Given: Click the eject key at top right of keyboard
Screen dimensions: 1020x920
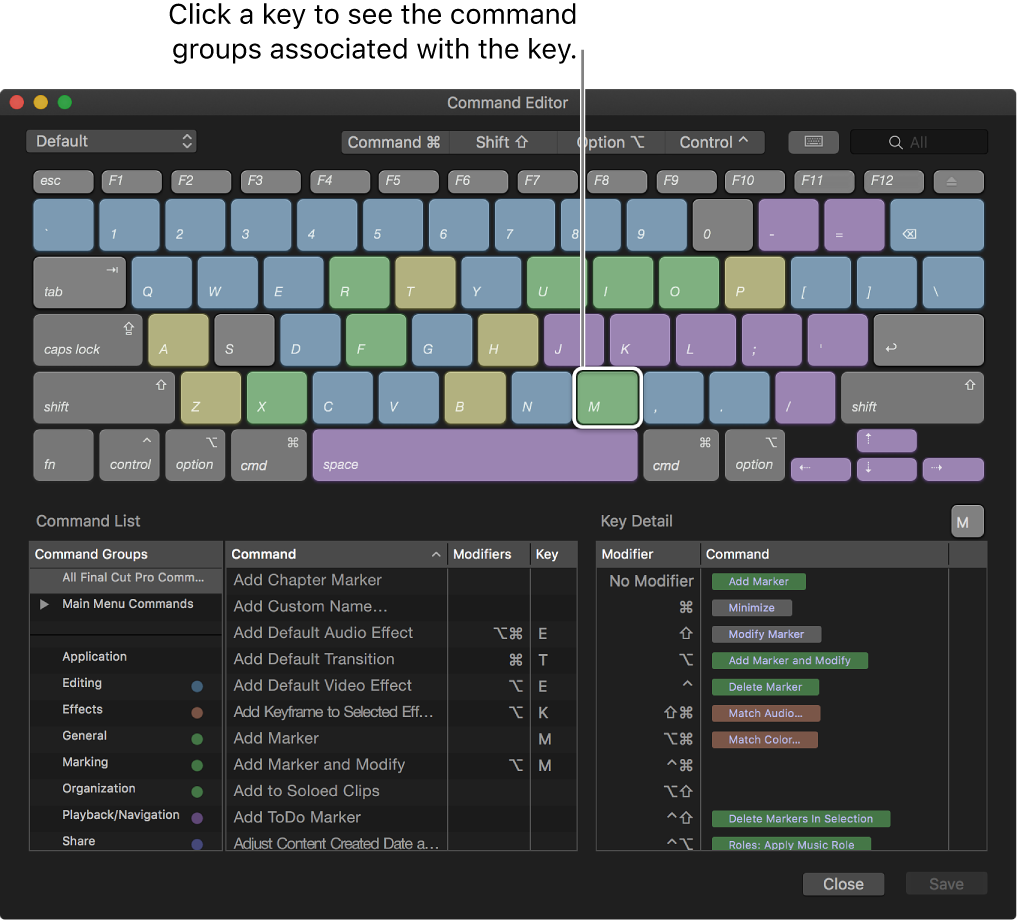Looking at the screenshot, I should click(957, 181).
